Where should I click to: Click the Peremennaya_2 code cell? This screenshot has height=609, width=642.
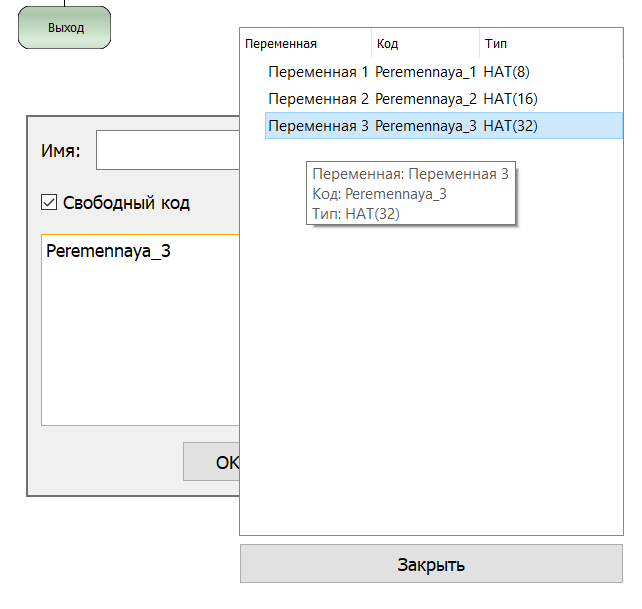tap(426, 99)
